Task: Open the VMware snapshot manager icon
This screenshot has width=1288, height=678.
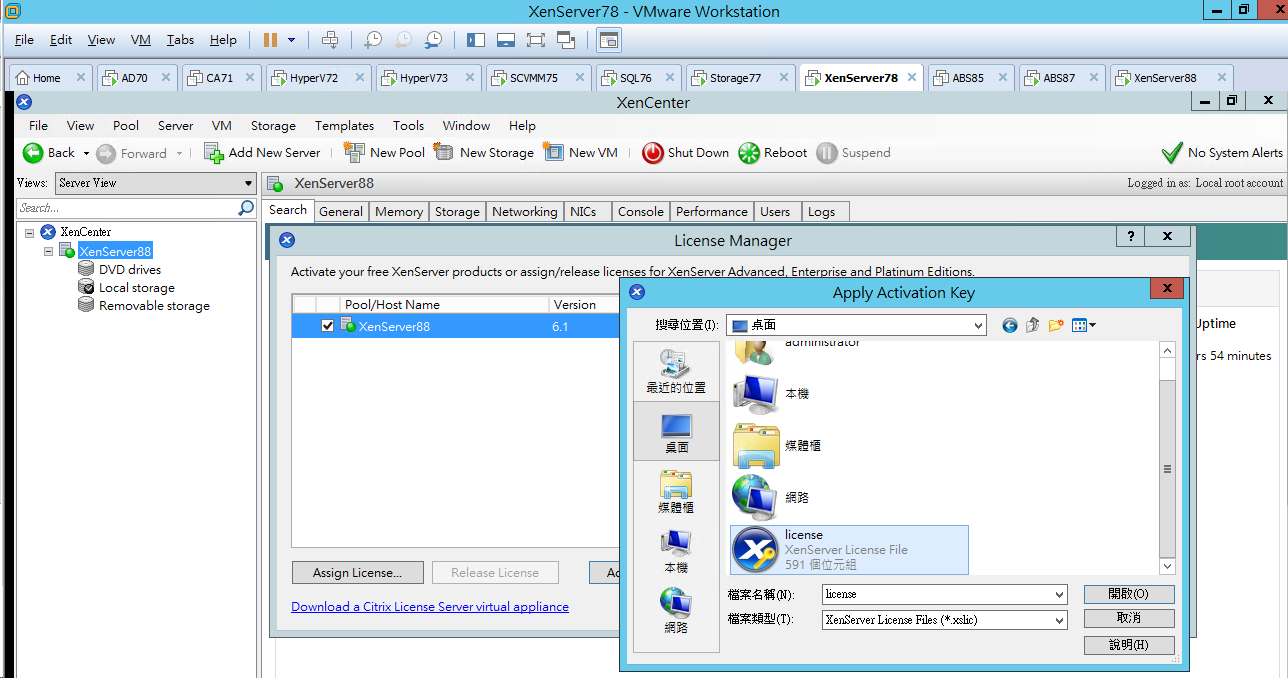Action: click(x=433, y=40)
